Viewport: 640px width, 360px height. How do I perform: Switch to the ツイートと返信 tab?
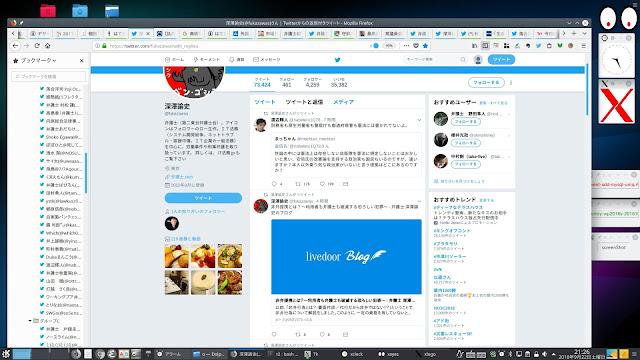[x=304, y=102]
